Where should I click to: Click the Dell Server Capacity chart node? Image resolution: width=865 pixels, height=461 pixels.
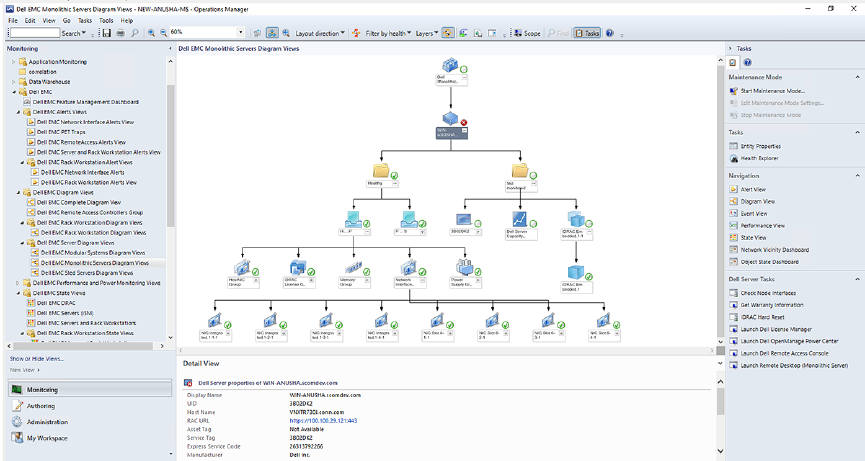[520, 219]
